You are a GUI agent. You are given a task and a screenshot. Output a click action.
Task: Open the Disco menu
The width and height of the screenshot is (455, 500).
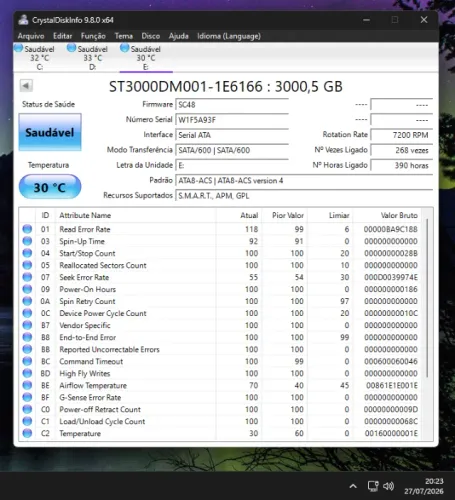pyautogui.click(x=151, y=36)
